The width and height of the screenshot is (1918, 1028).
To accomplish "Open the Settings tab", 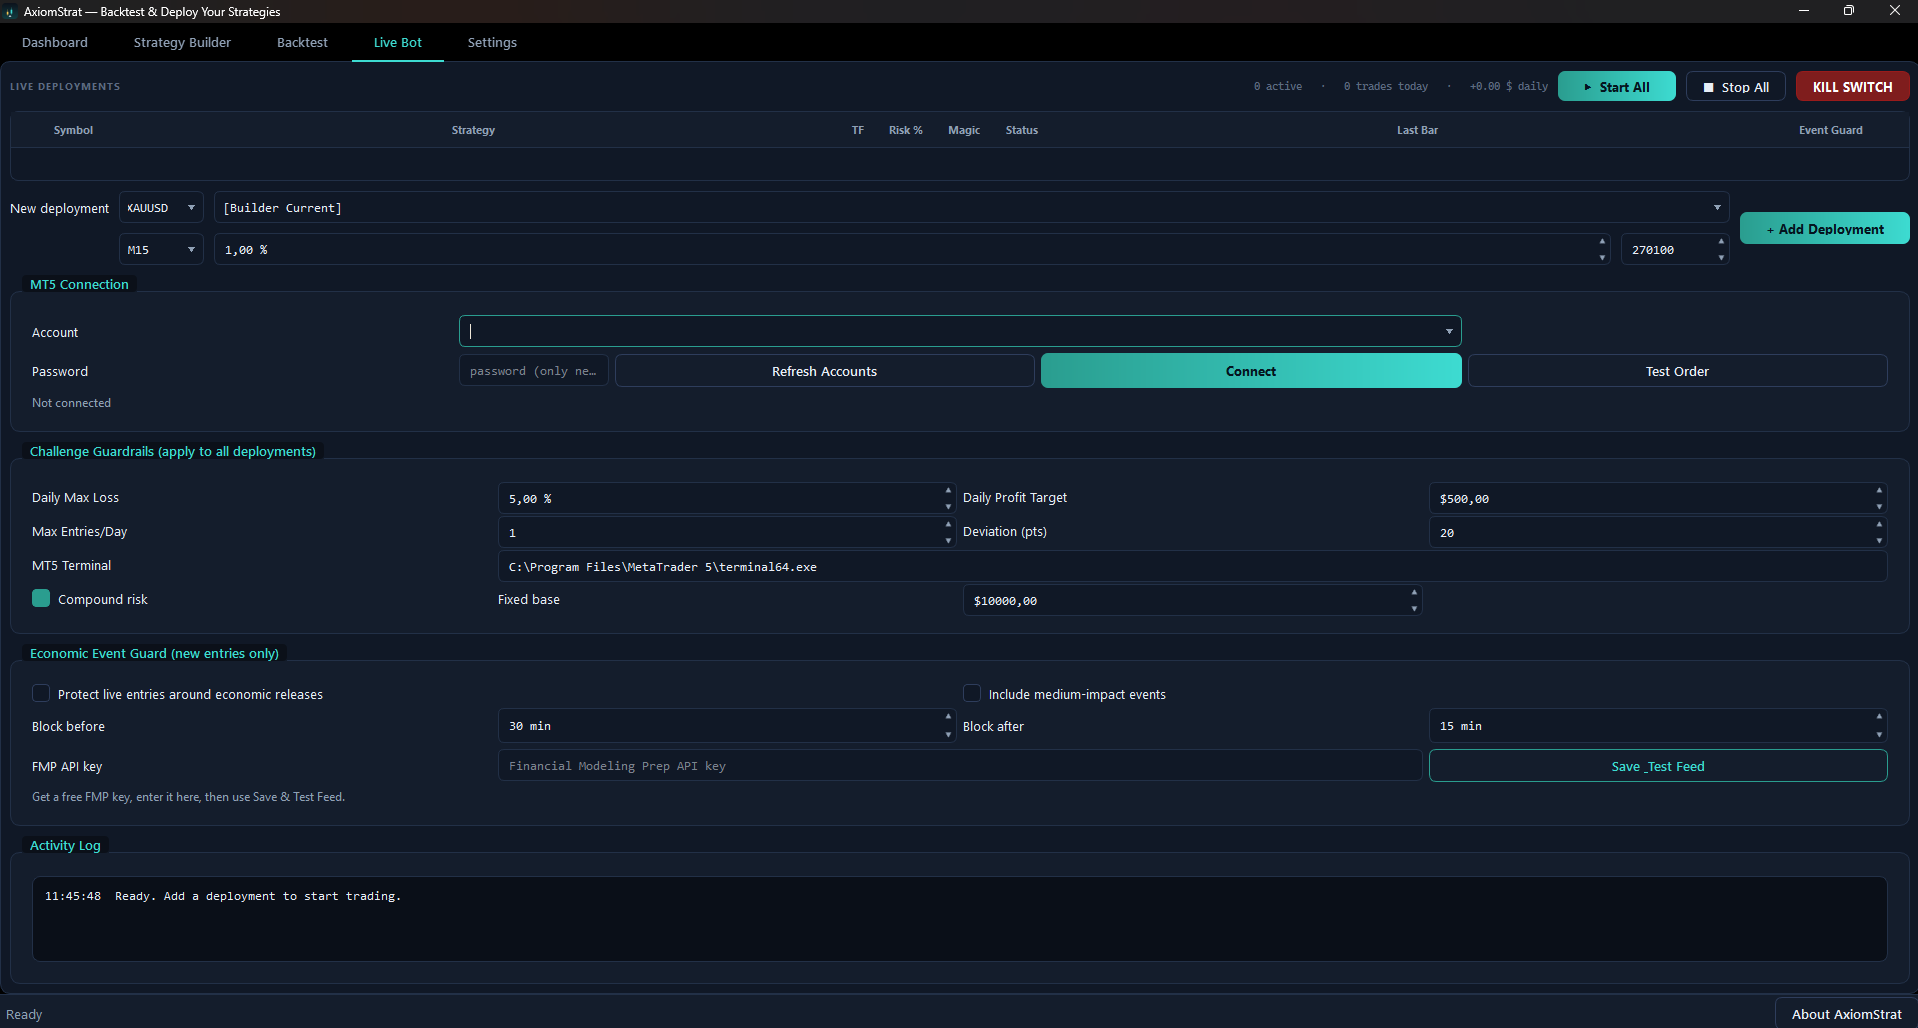I will [x=492, y=42].
